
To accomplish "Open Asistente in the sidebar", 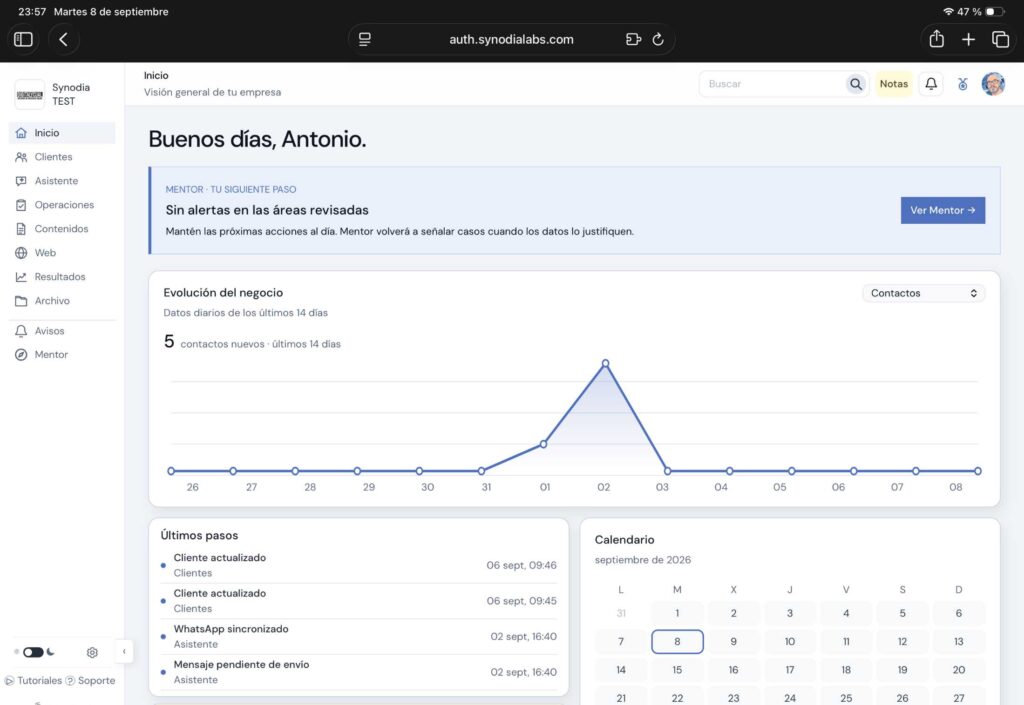I will click(x=62, y=181).
